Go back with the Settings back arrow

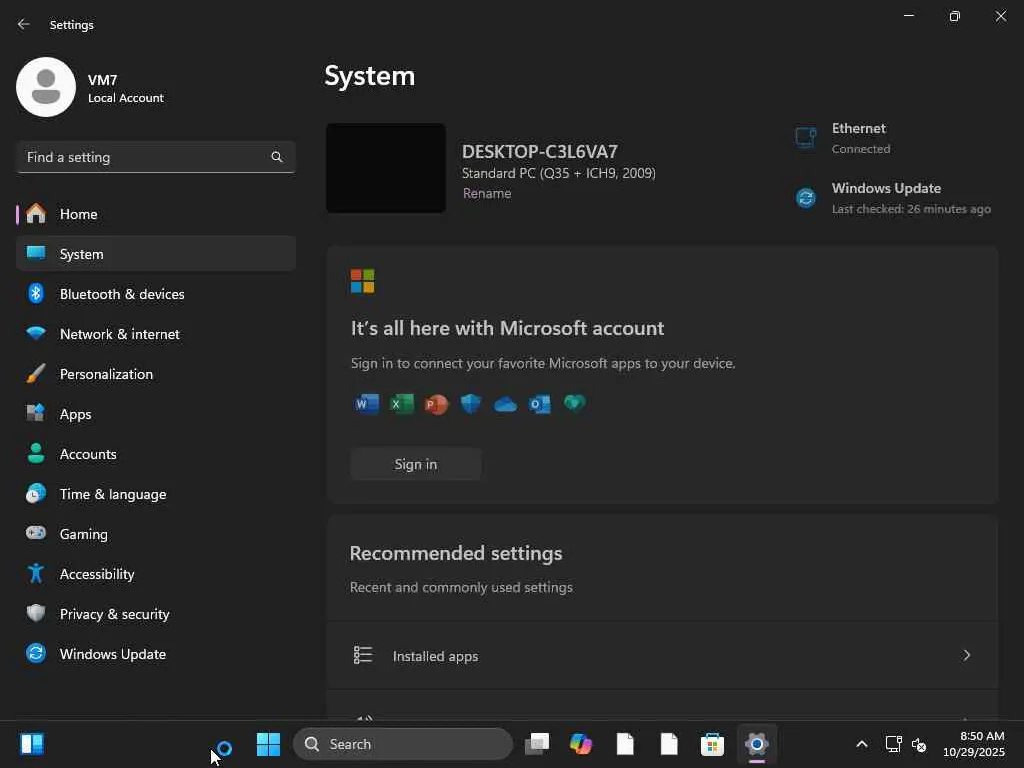point(24,24)
